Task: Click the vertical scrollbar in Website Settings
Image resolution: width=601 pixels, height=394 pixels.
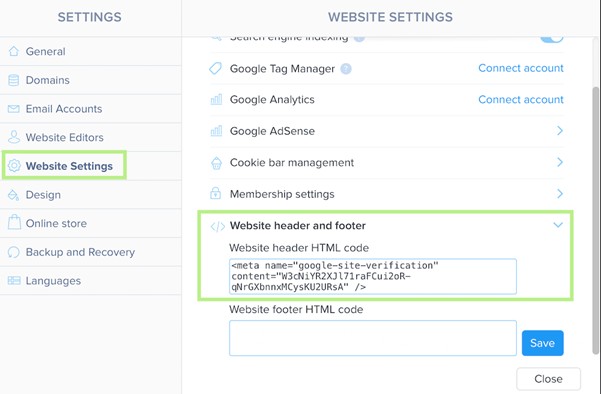Action: coord(595,220)
